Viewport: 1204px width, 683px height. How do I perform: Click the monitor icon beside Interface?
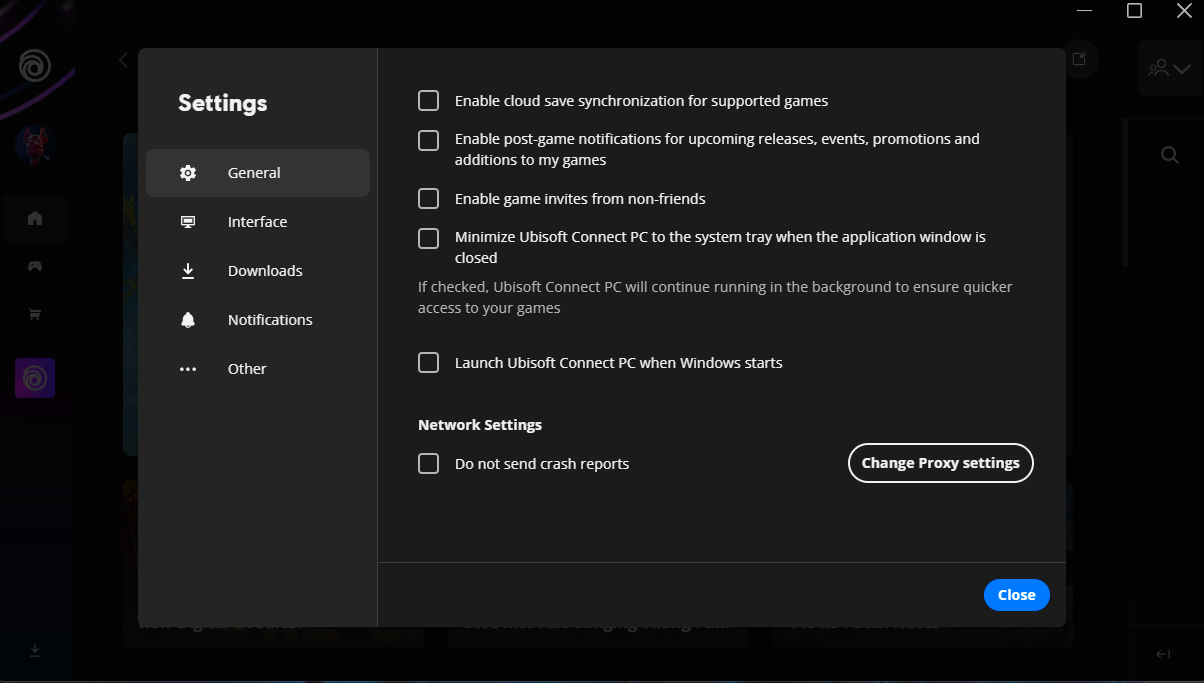tap(188, 222)
